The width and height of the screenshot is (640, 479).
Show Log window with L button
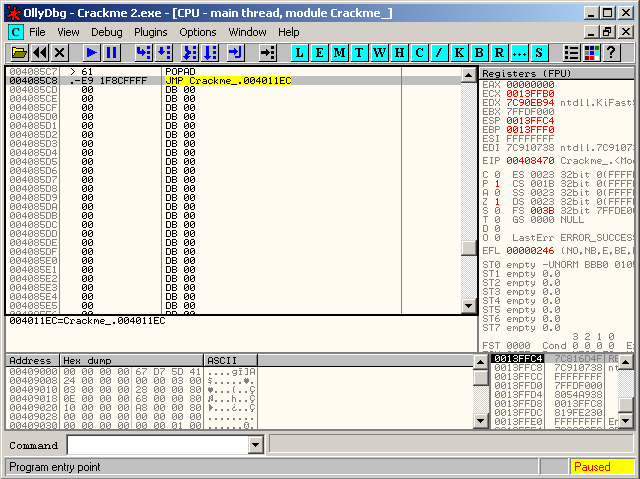299,53
